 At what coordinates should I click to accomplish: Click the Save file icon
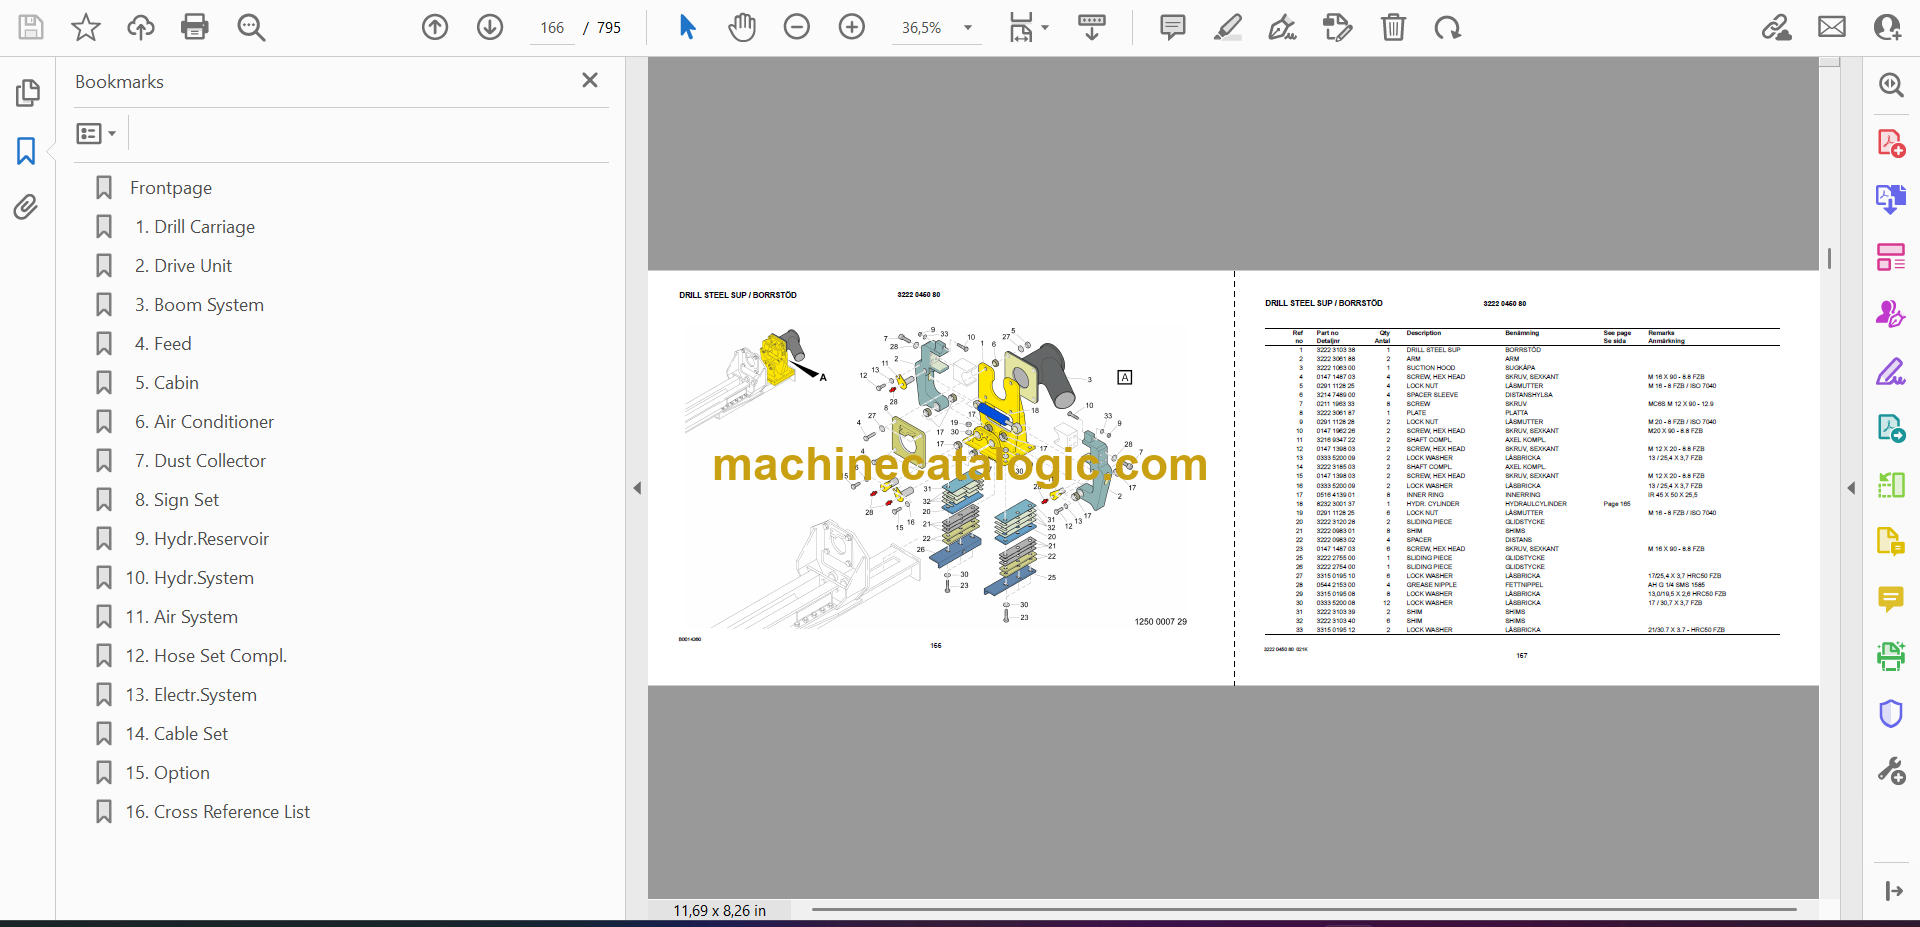point(31,27)
